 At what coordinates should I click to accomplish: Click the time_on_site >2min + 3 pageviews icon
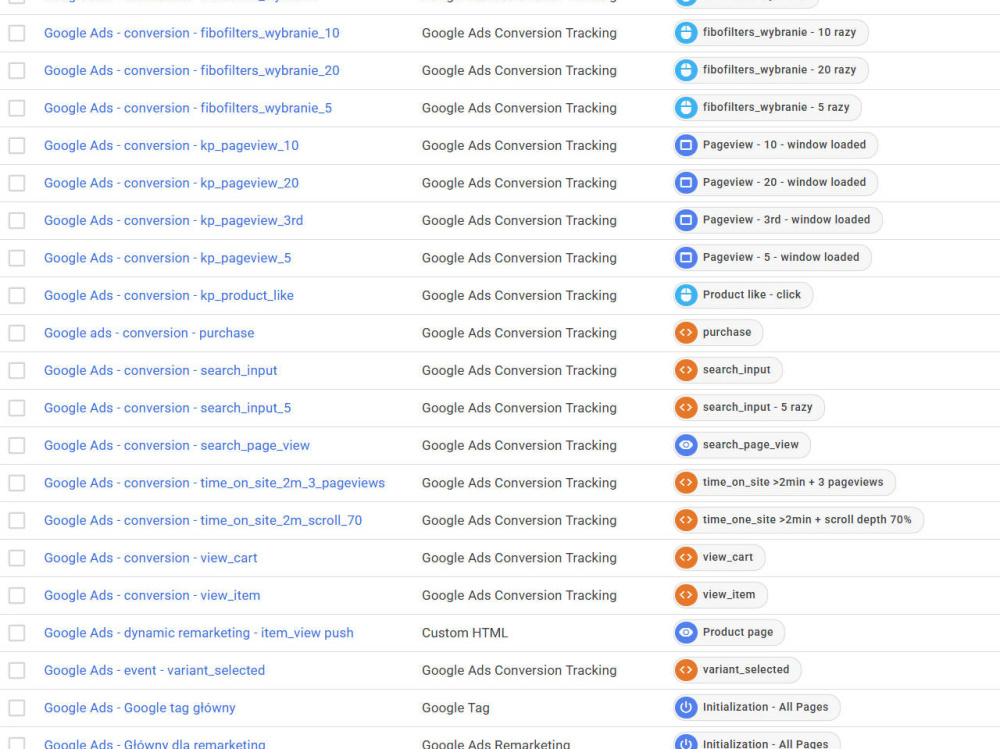click(x=686, y=482)
